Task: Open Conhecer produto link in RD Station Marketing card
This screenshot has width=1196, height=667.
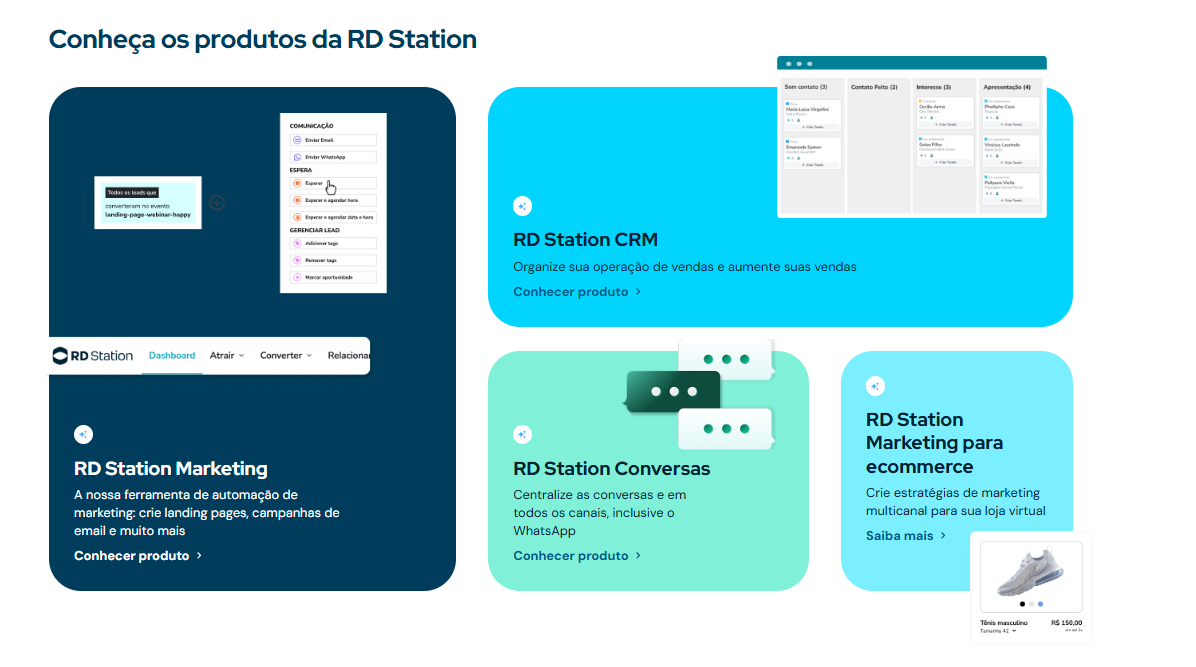Action: tap(138, 556)
